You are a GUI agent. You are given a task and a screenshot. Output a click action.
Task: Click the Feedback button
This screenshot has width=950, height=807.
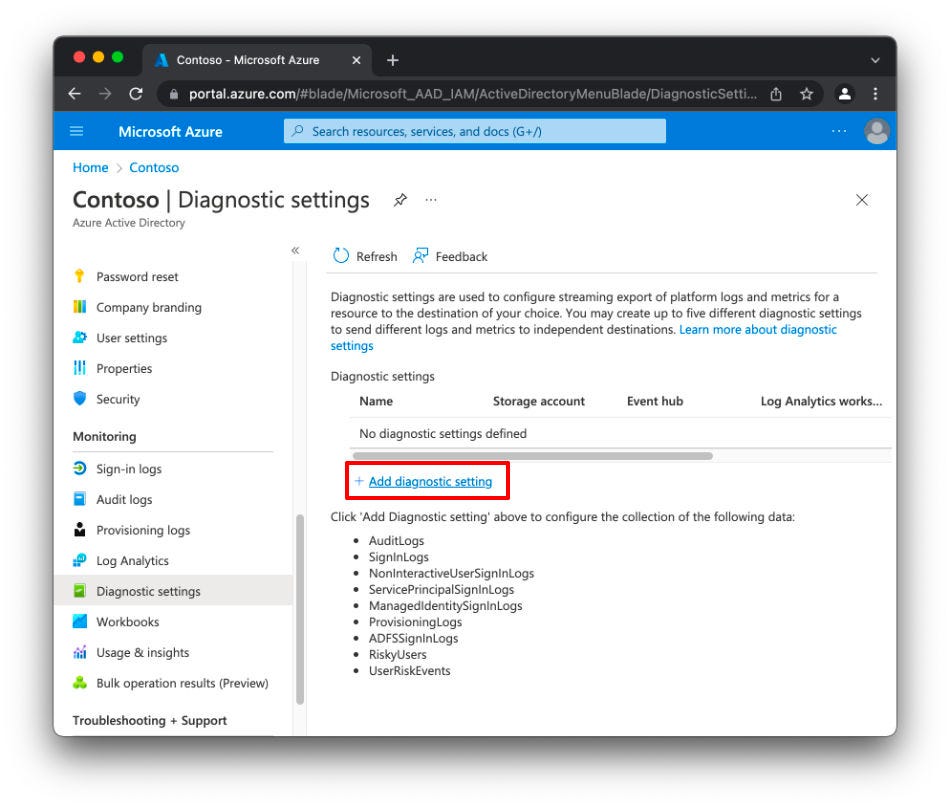[x=450, y=256]
